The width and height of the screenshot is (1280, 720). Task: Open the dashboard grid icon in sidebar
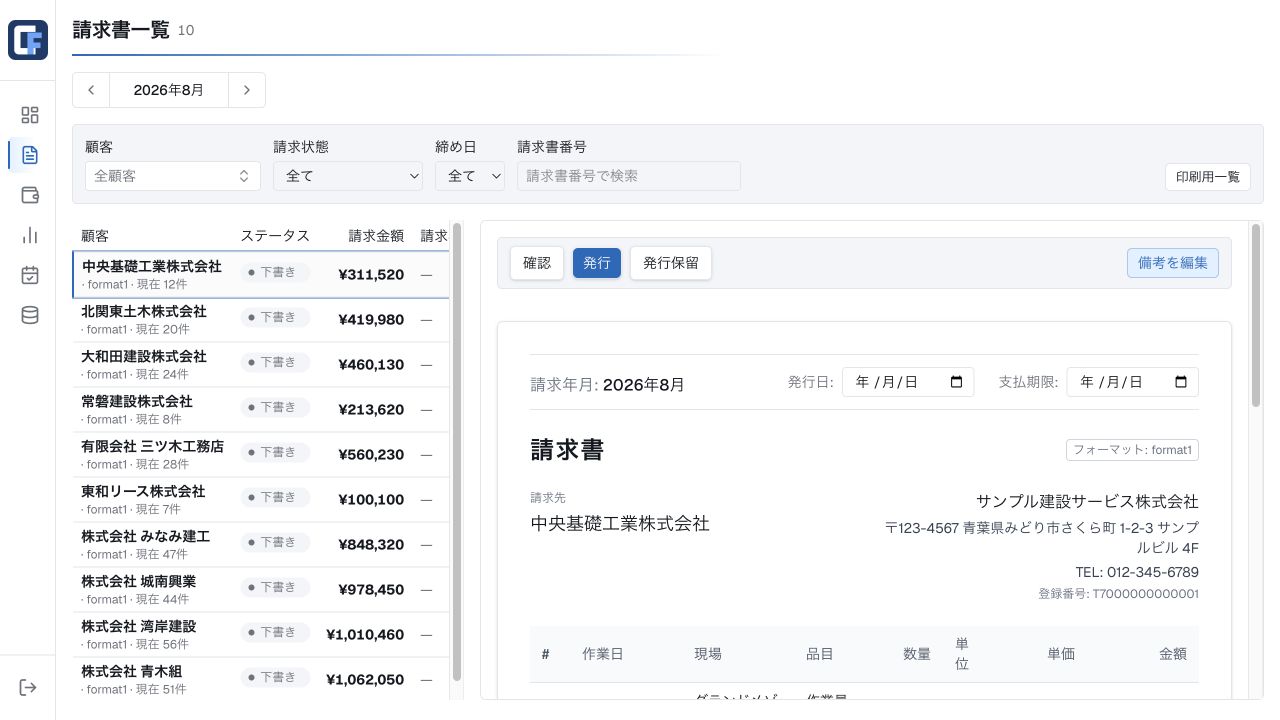(30, 115)
